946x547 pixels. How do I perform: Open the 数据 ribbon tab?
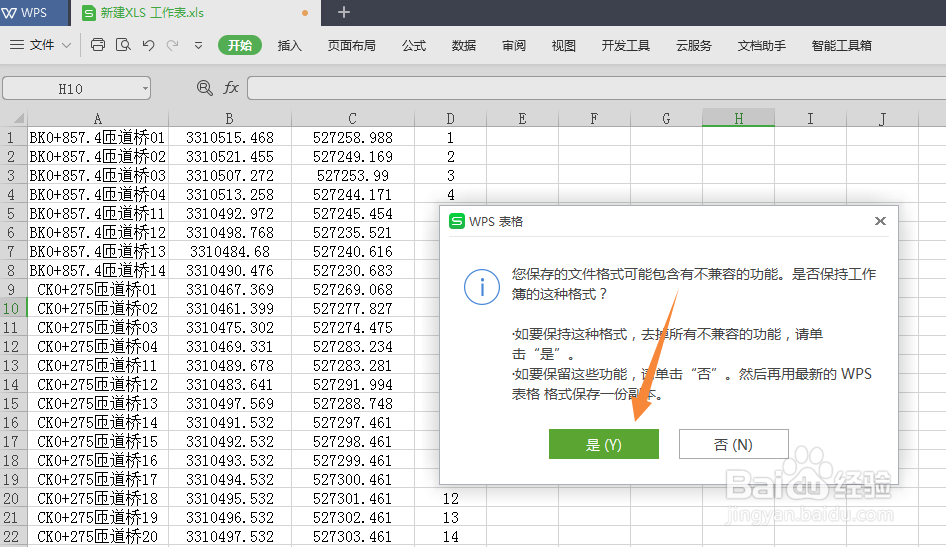(464, 46)
